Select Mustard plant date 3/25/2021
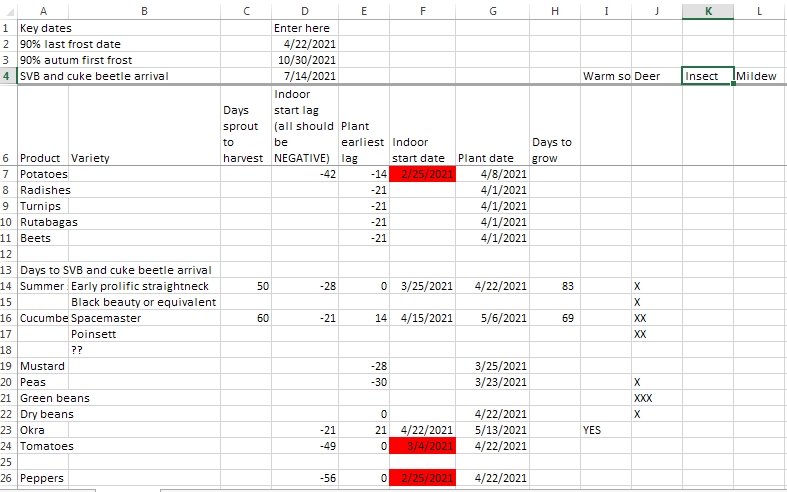Image resolution: width=787 pixels, height=492 pixels. [492, 366]
